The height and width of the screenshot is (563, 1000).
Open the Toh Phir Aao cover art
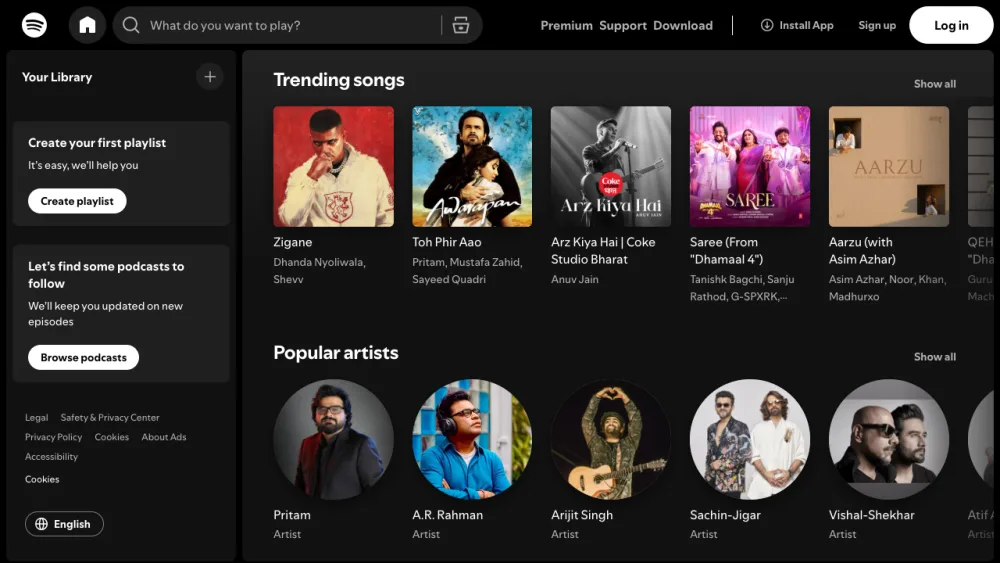472,166
